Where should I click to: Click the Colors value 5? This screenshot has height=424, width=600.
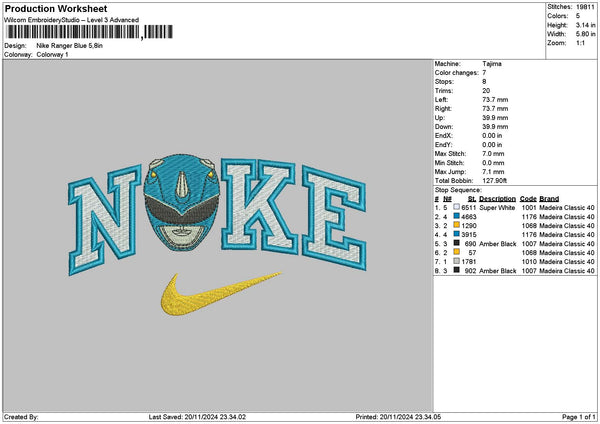click(x=578, y=16)
